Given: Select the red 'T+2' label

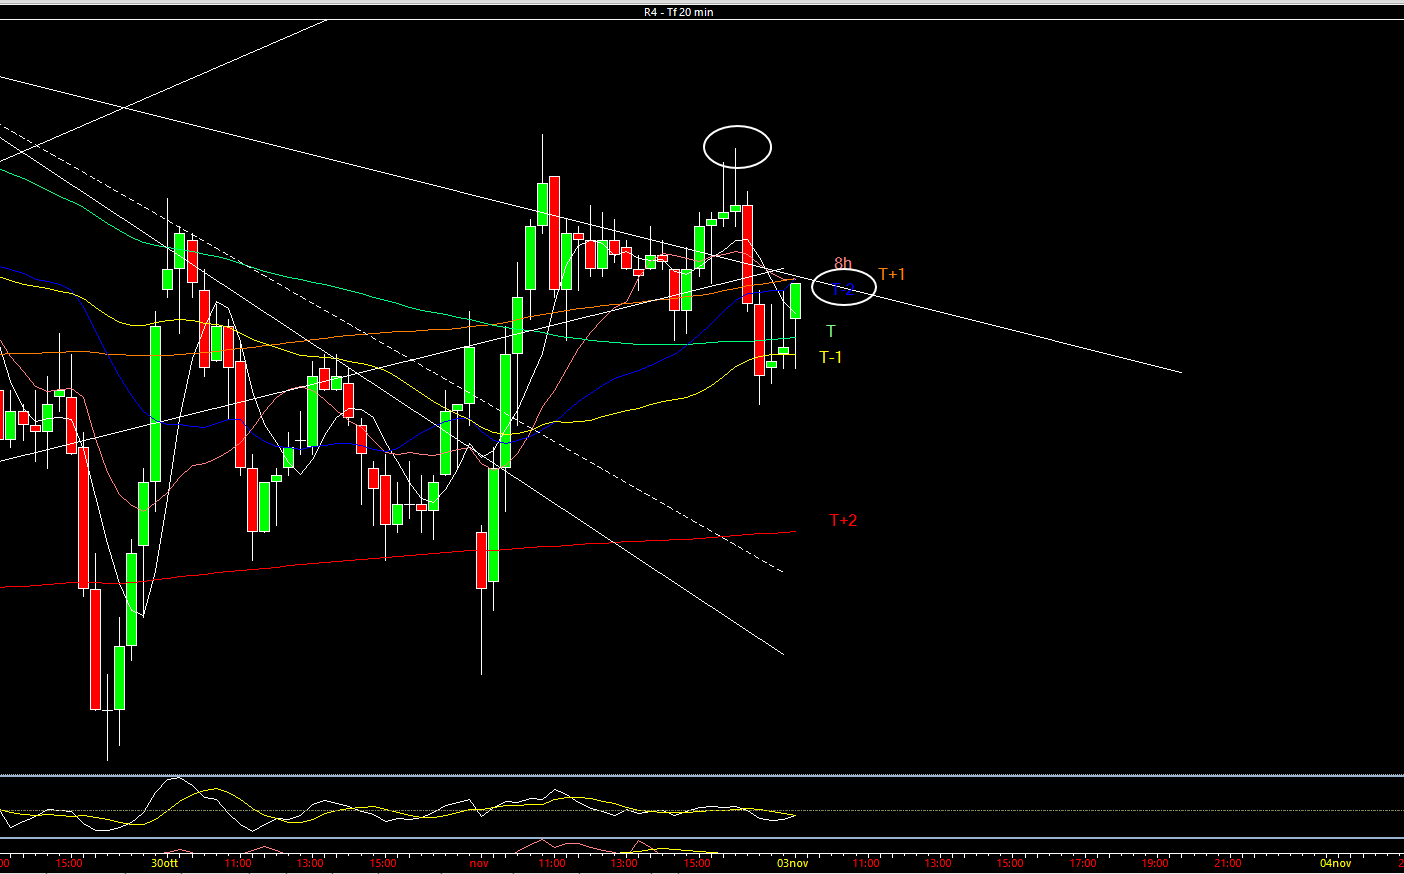Looking at the screenshot, I should (x=843, y=520).
